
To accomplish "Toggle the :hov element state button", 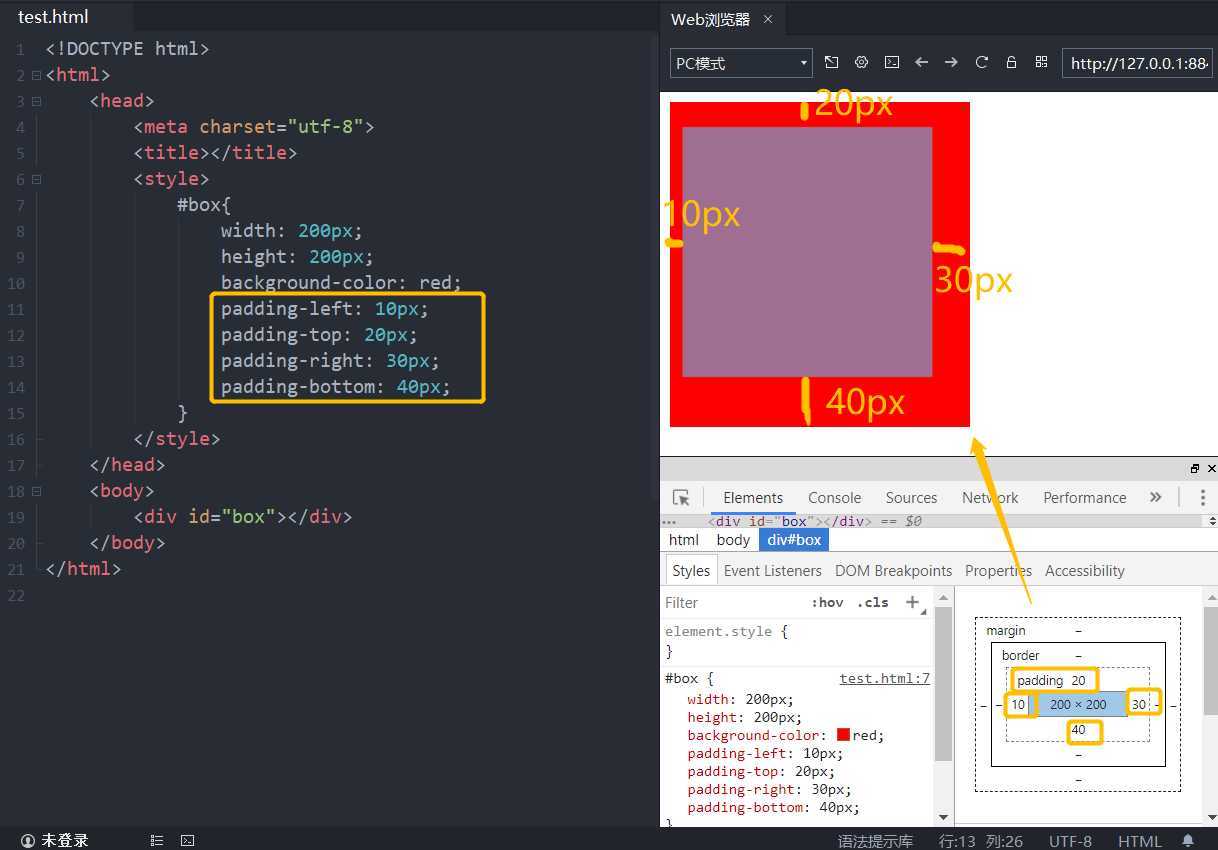I will [827, 603].
